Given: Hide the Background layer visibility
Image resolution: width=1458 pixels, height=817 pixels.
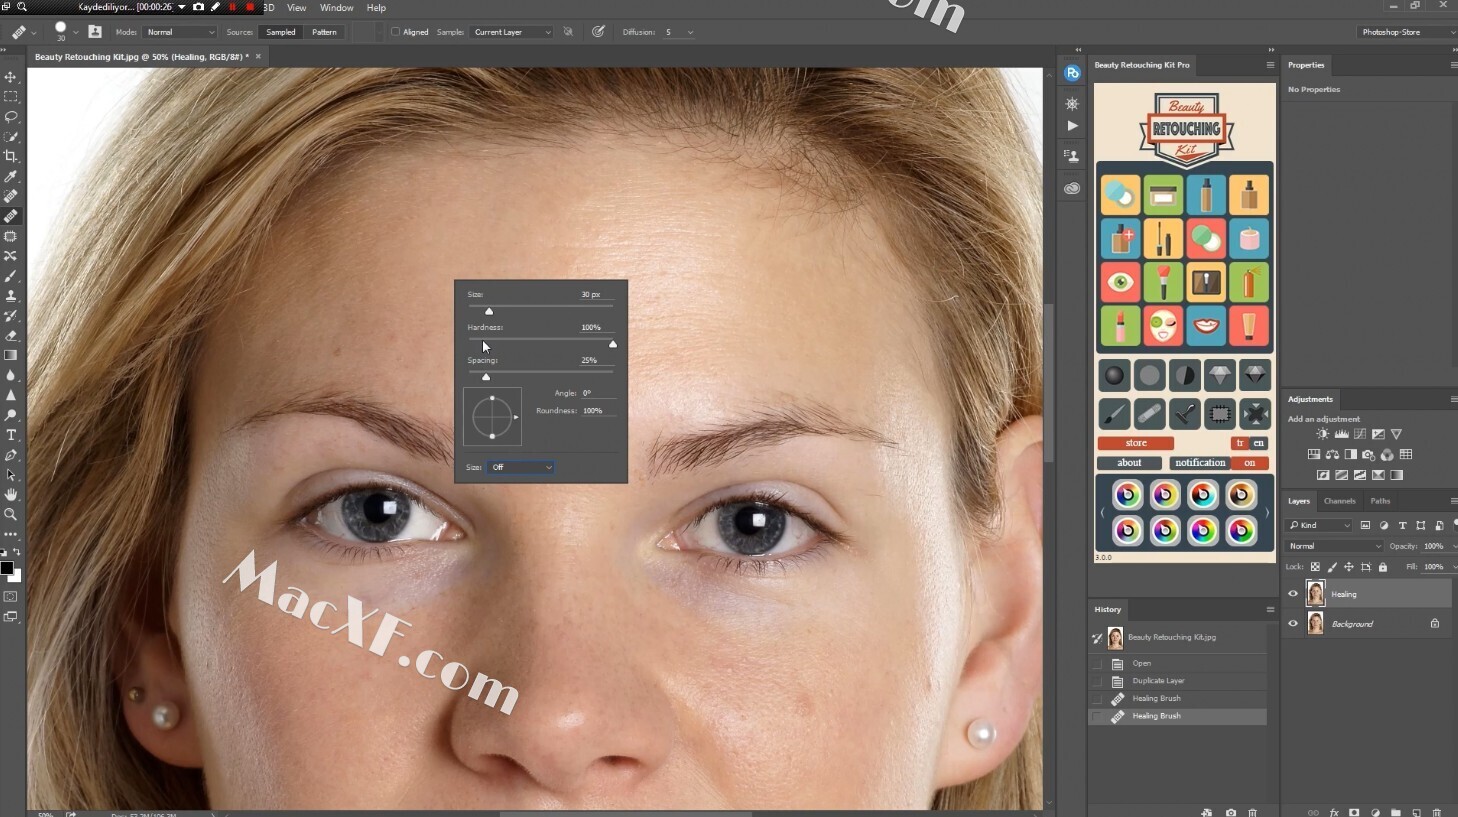Looking at the screenshot, I should click(x=1293, y=623).
